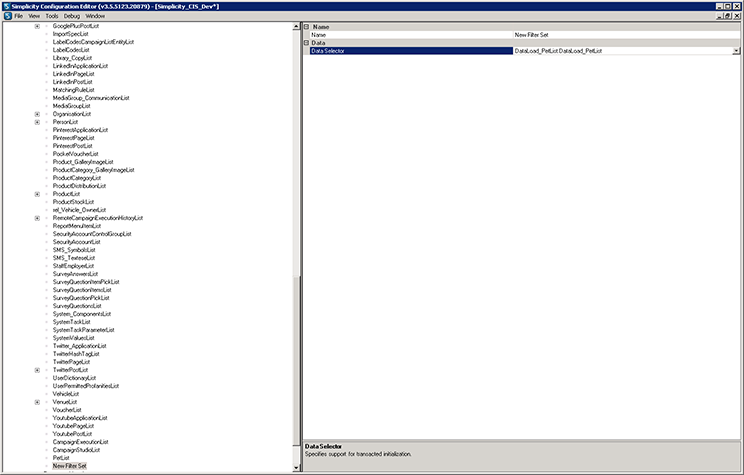Open the Window menu
The image size is (744, 475).
click(x=95, y=16)
